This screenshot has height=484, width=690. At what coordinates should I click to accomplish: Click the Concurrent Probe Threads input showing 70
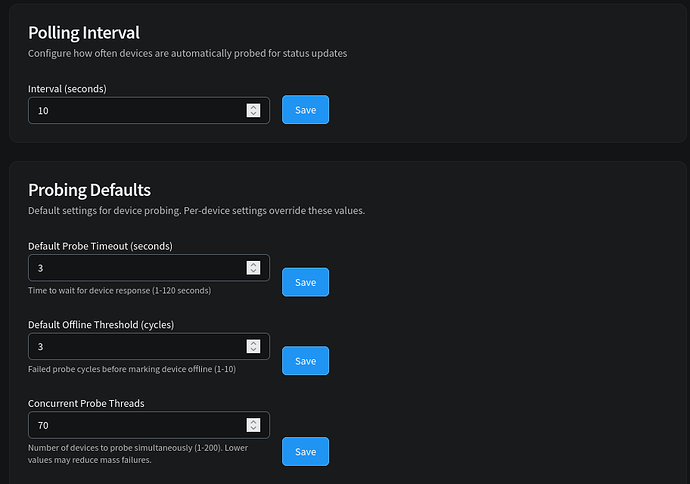pyautogui.click(x=135, y=425)
